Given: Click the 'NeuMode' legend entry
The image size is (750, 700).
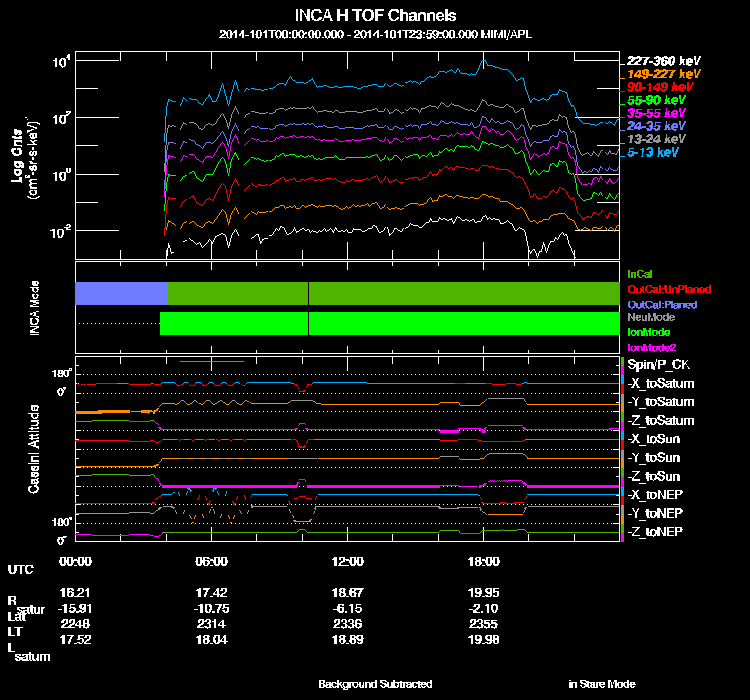Looking at the screenshot, I should point(651,317).
